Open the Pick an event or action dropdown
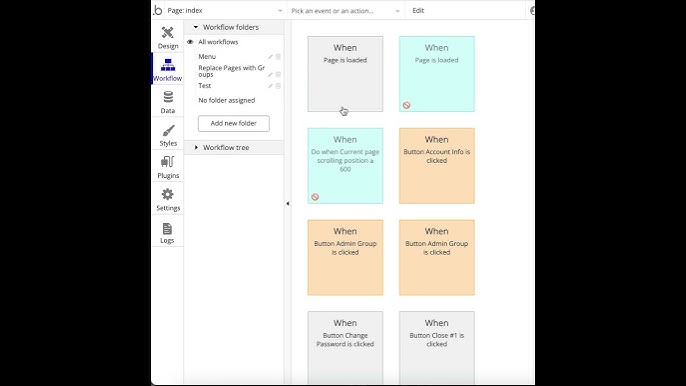Viewport: 686px width, 386px height. pyautogui.click(x=346, y=11)
